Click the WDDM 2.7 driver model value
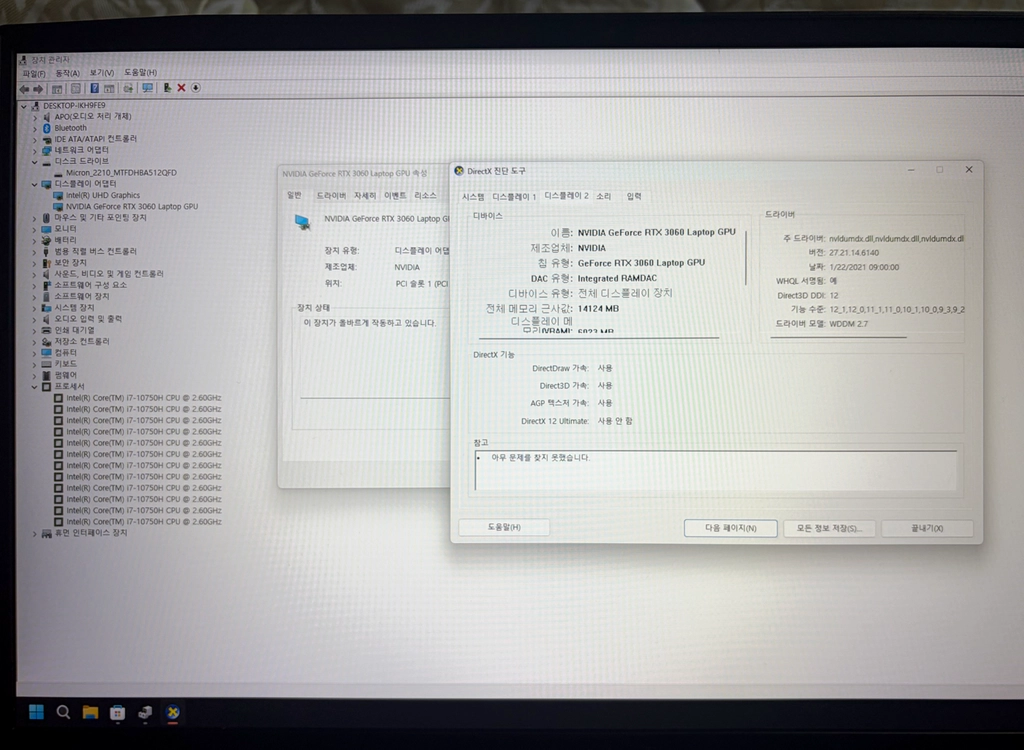The image size is (1024, 750). (x=848, y=324)
